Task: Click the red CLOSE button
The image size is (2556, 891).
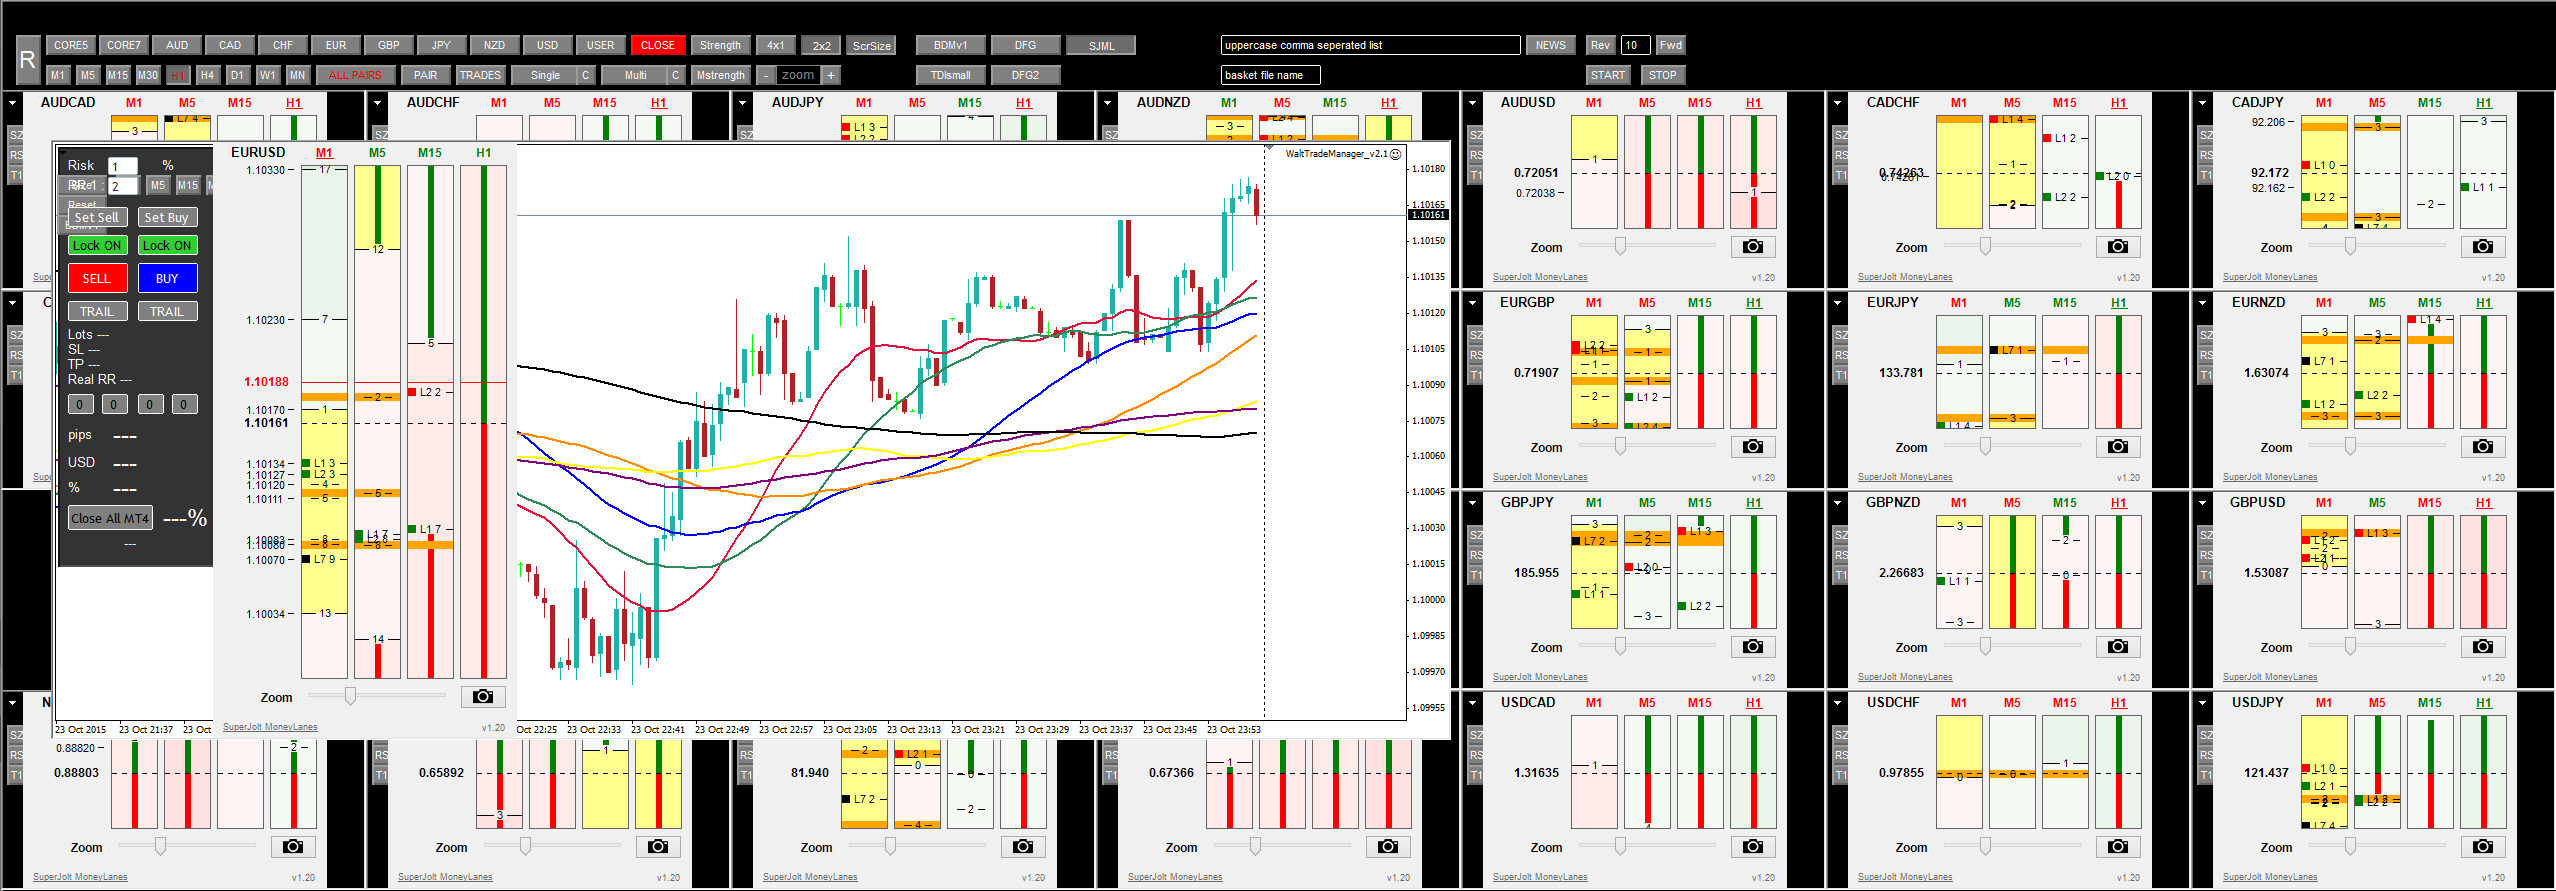Action: click(x=658, y=45)
